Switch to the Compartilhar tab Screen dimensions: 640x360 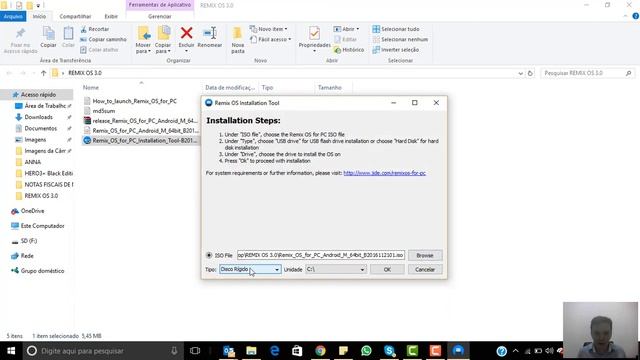click(75, 16)
